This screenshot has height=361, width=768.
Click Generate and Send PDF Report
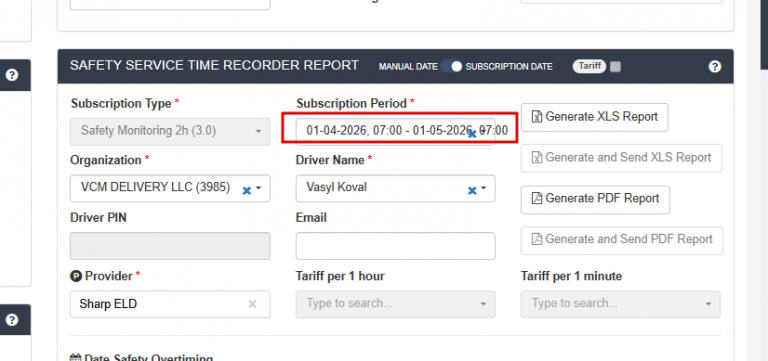tap(622, 240)
